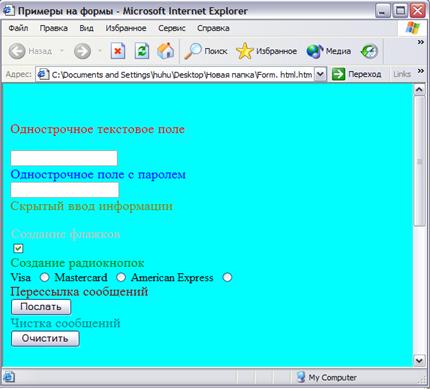Refresh the page with green arrows icon

pos(142,51)
